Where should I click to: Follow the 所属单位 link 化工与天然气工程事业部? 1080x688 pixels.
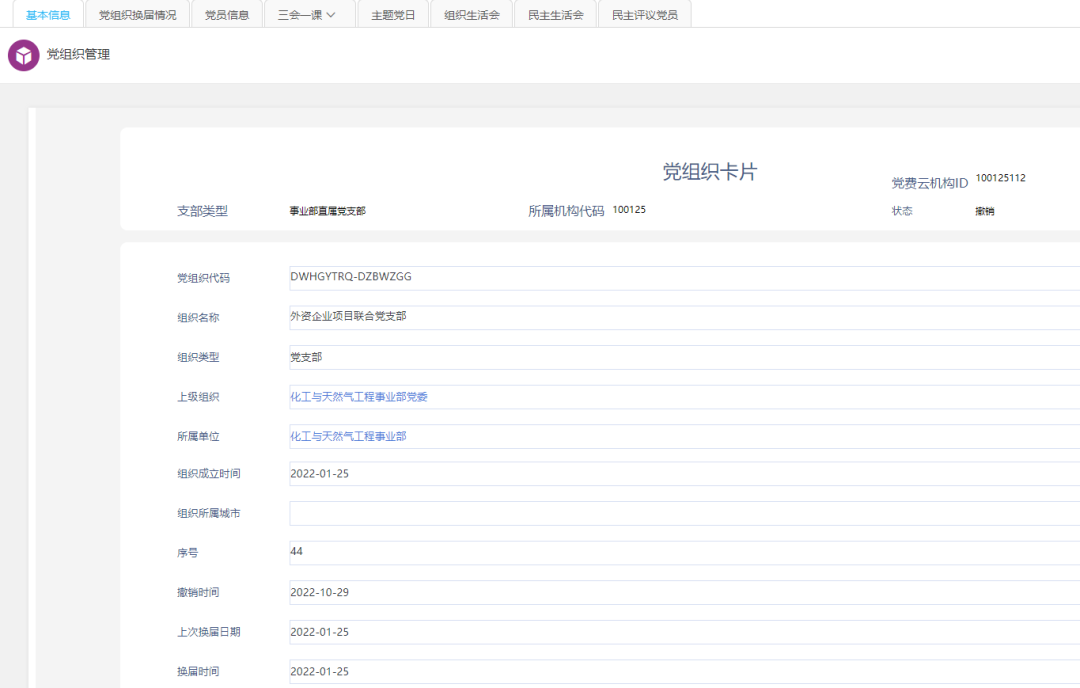click(348, 437)
